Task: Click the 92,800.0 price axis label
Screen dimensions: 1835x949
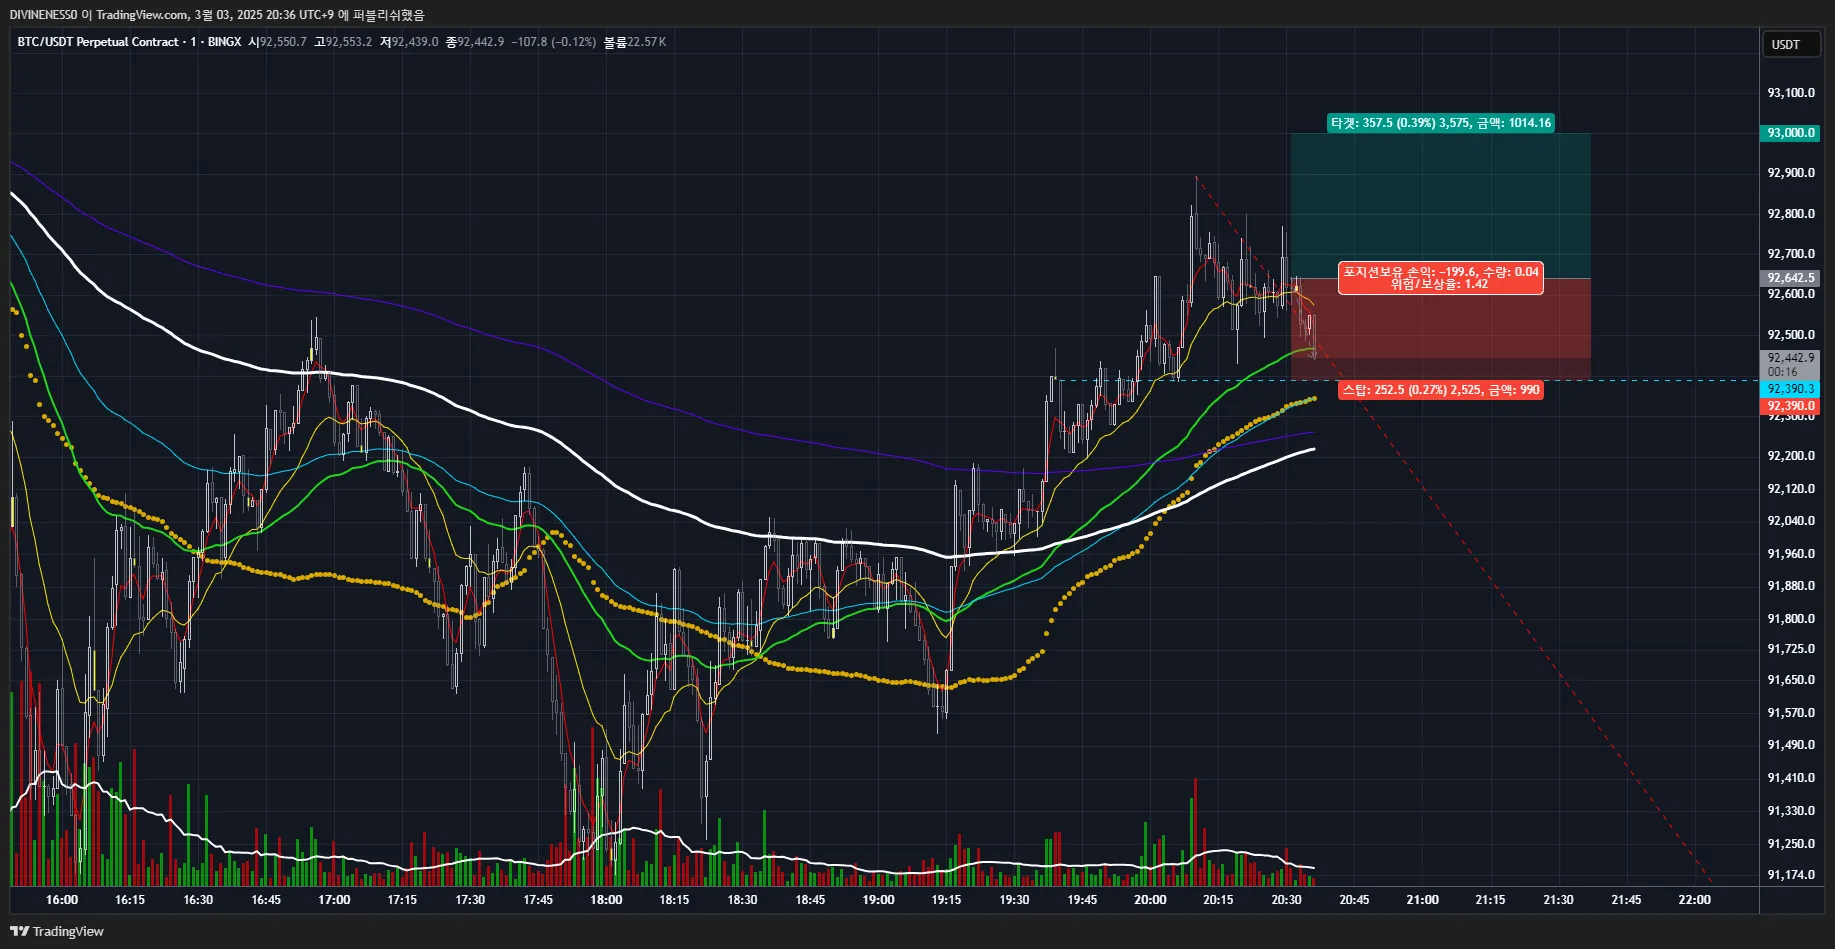Action: (x=1791, y=214)
